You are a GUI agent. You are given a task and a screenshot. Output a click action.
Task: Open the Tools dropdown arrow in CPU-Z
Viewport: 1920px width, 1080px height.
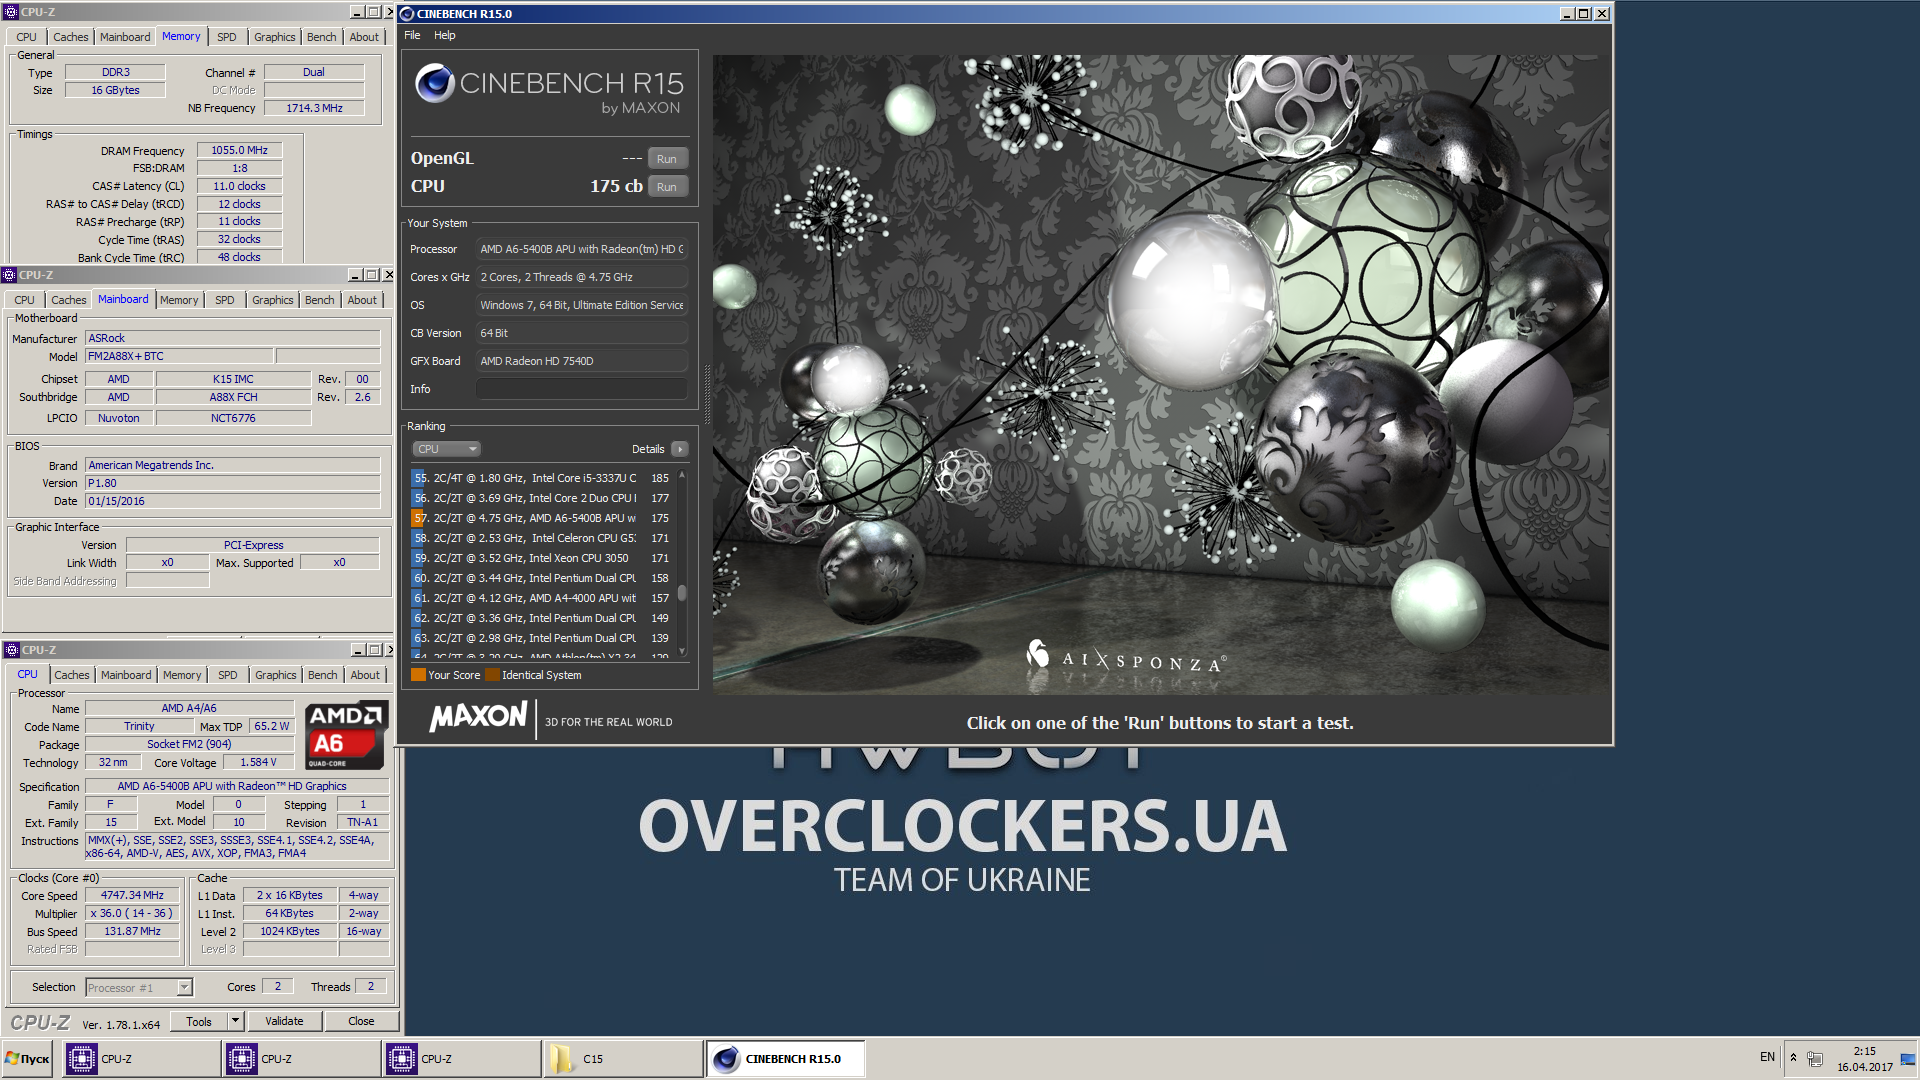click(236, 1021)
